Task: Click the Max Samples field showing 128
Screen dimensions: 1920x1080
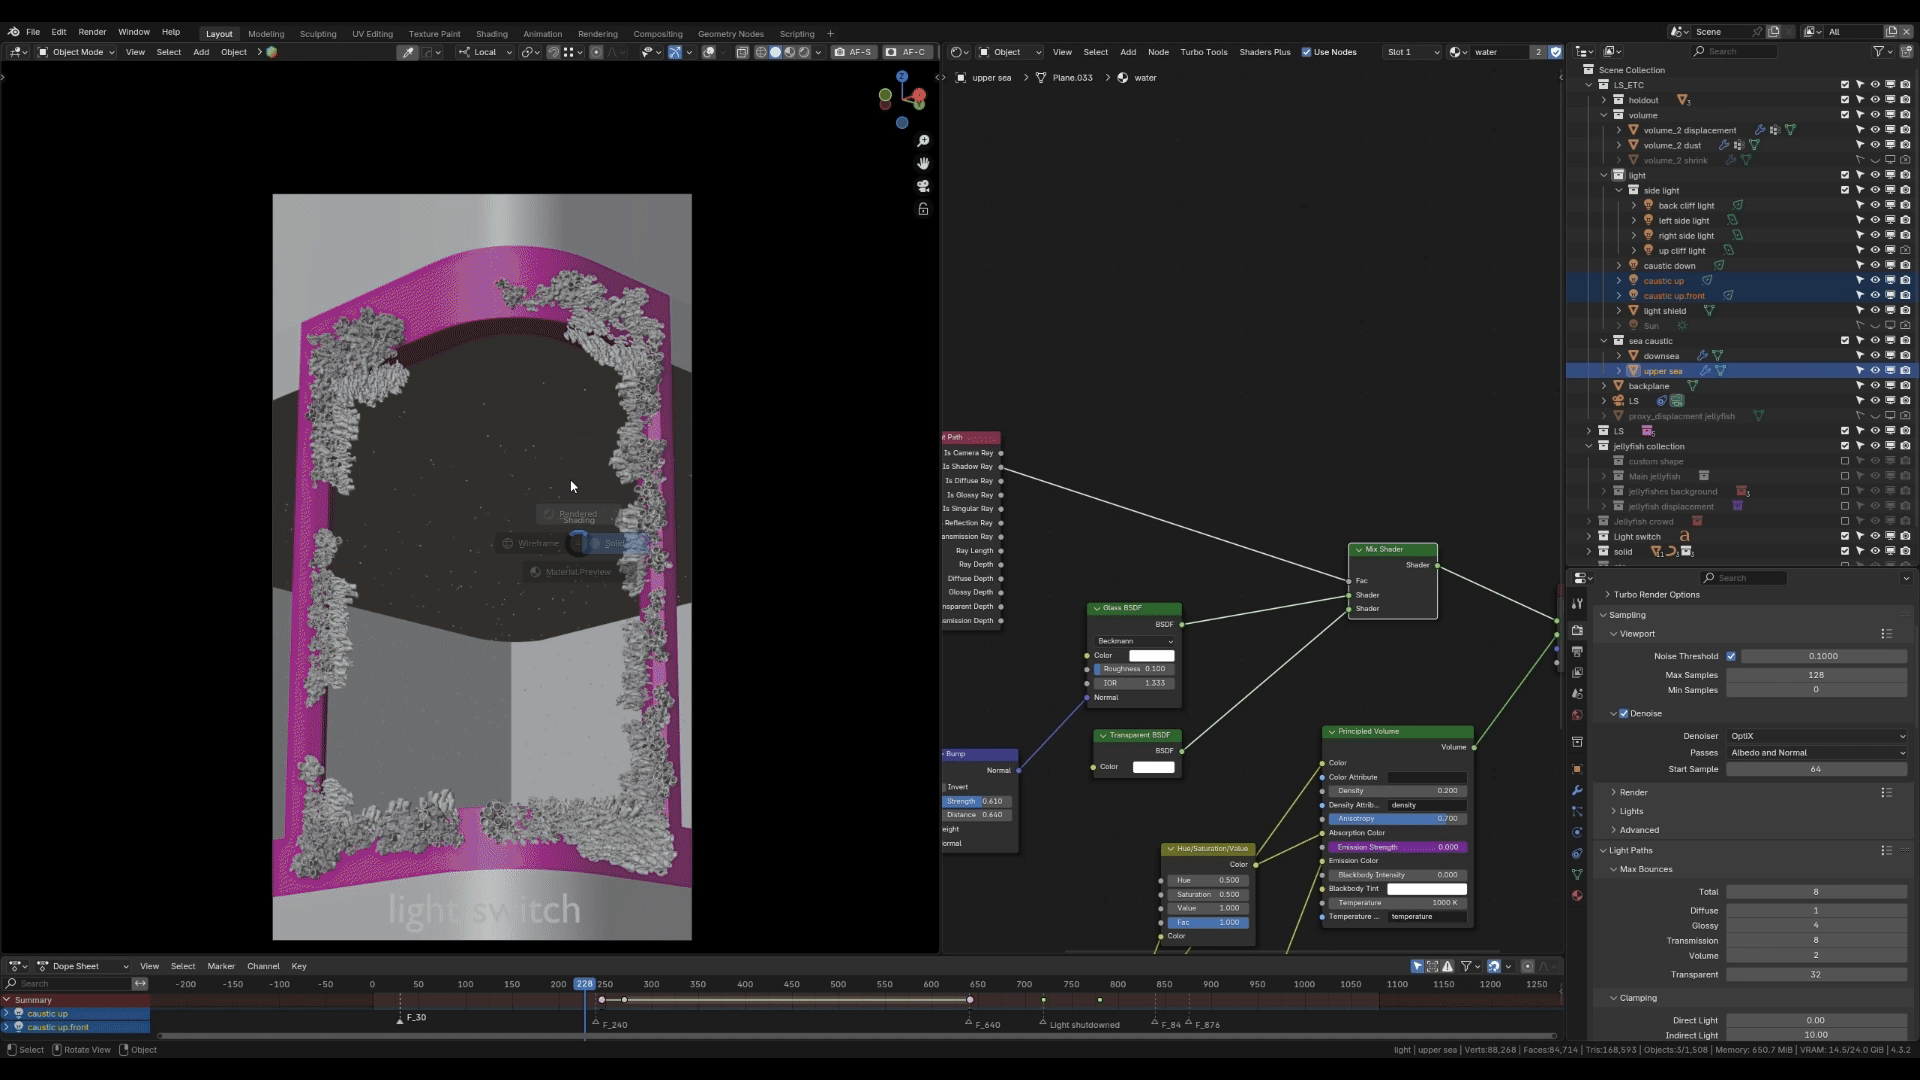Action: [1816, 675]
